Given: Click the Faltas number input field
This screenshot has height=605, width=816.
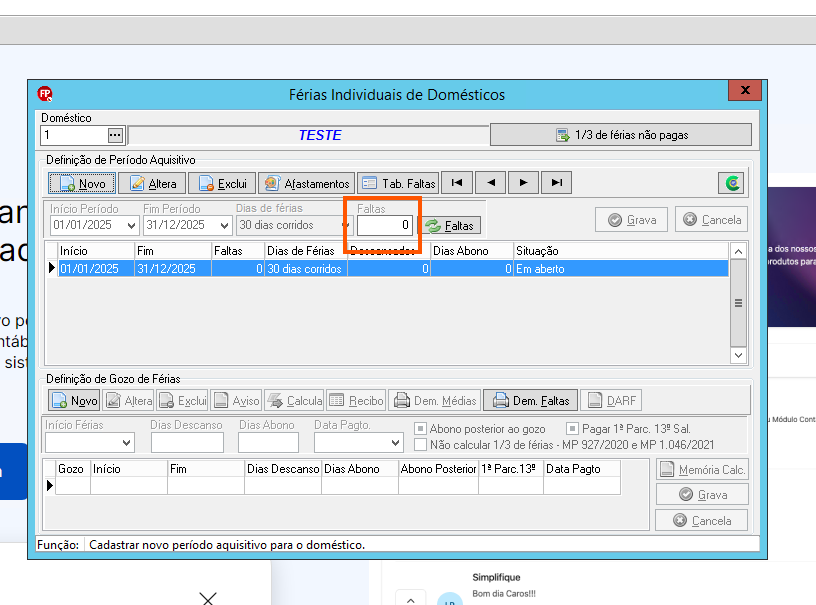Looking at the screenshot, I should [x=385, y=225].
